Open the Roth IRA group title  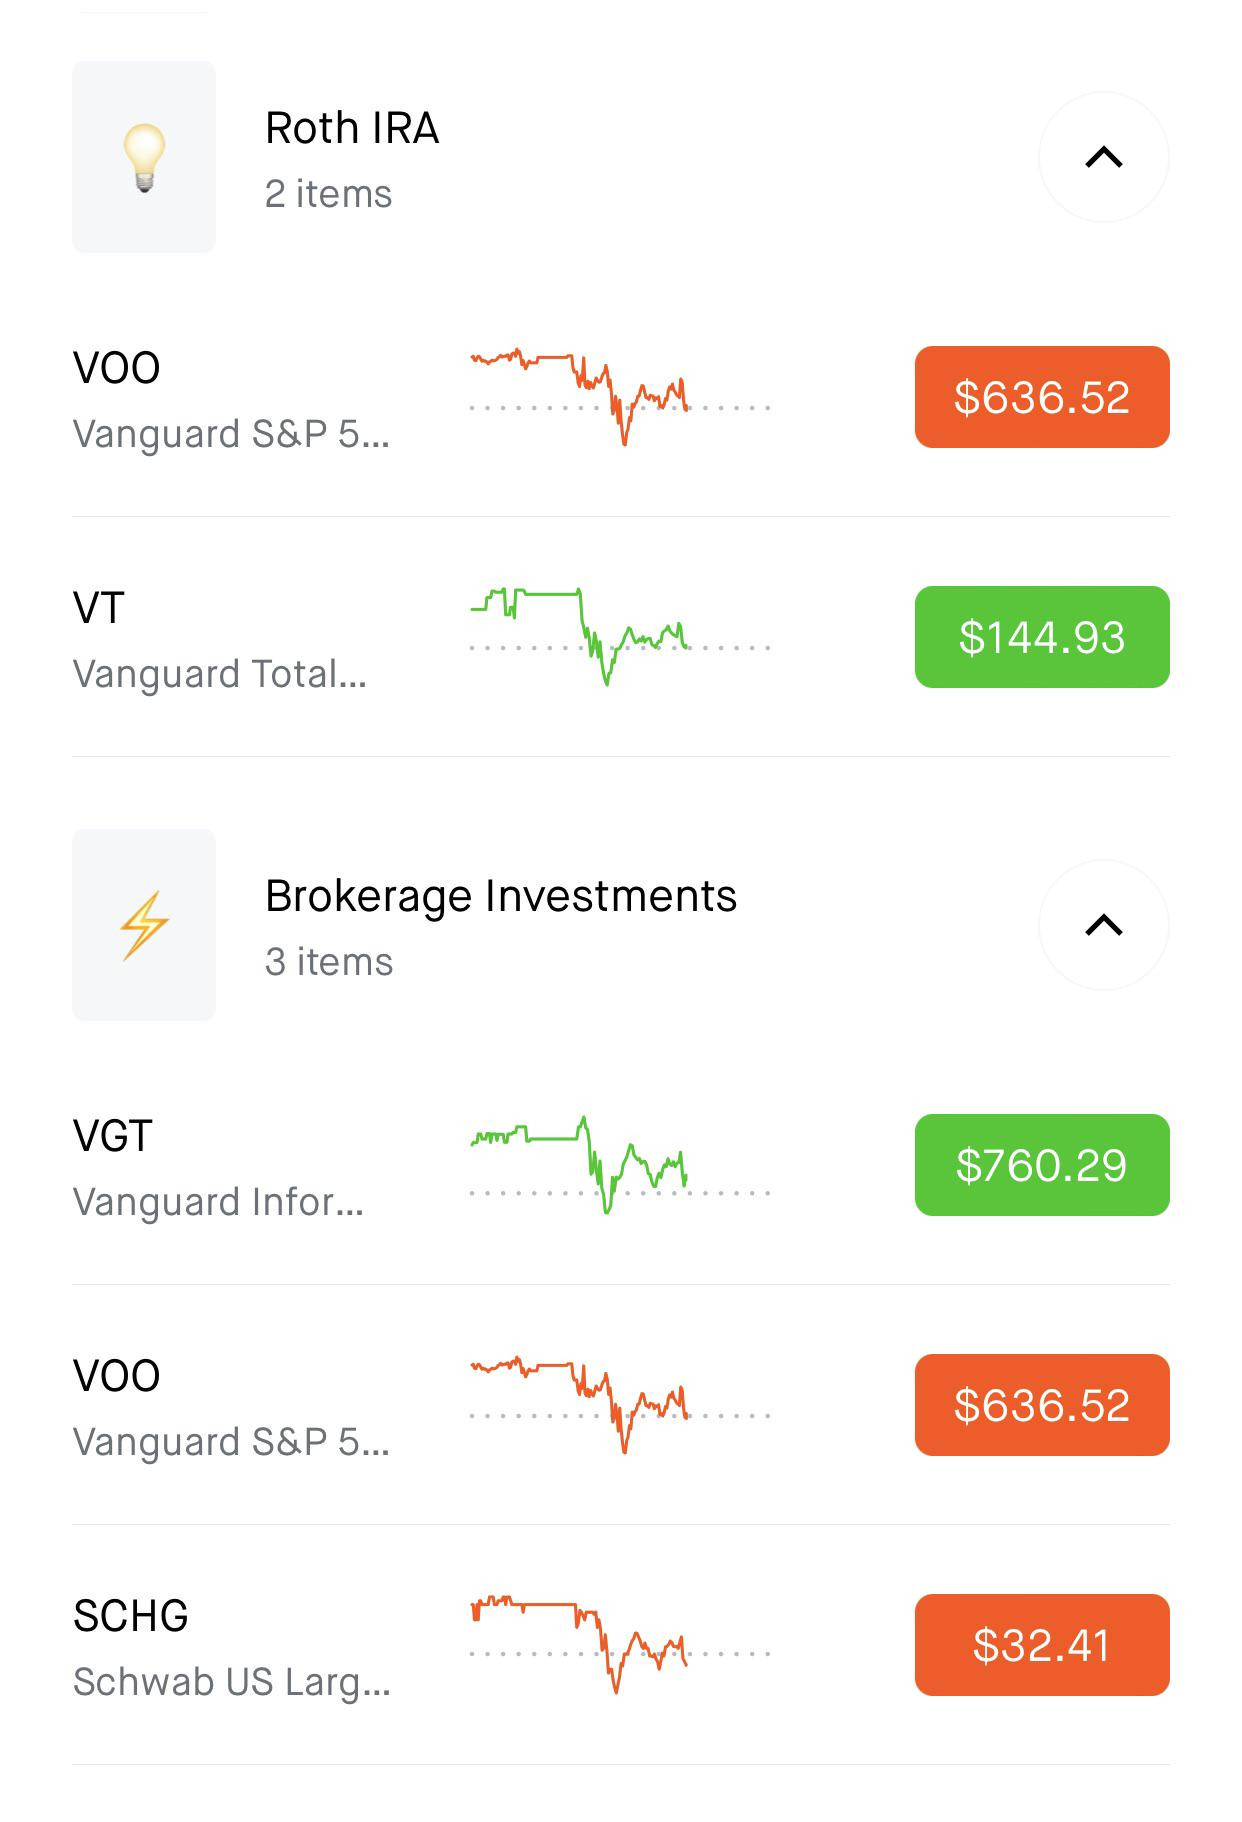352,128
